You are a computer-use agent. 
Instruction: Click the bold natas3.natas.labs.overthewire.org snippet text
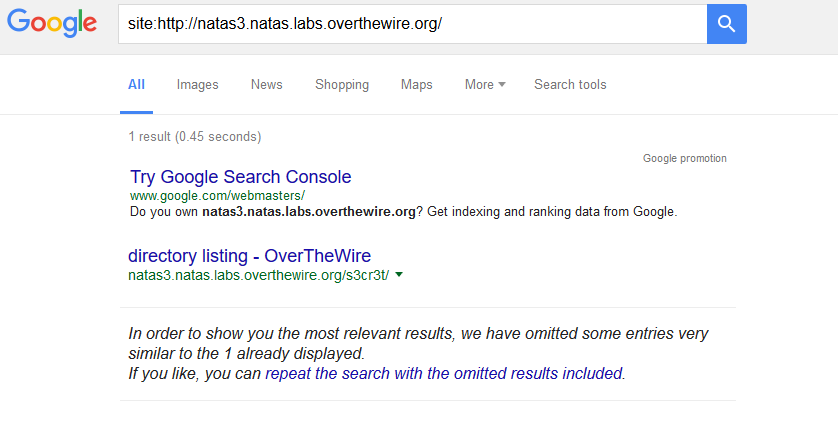(x=308, y=212)
